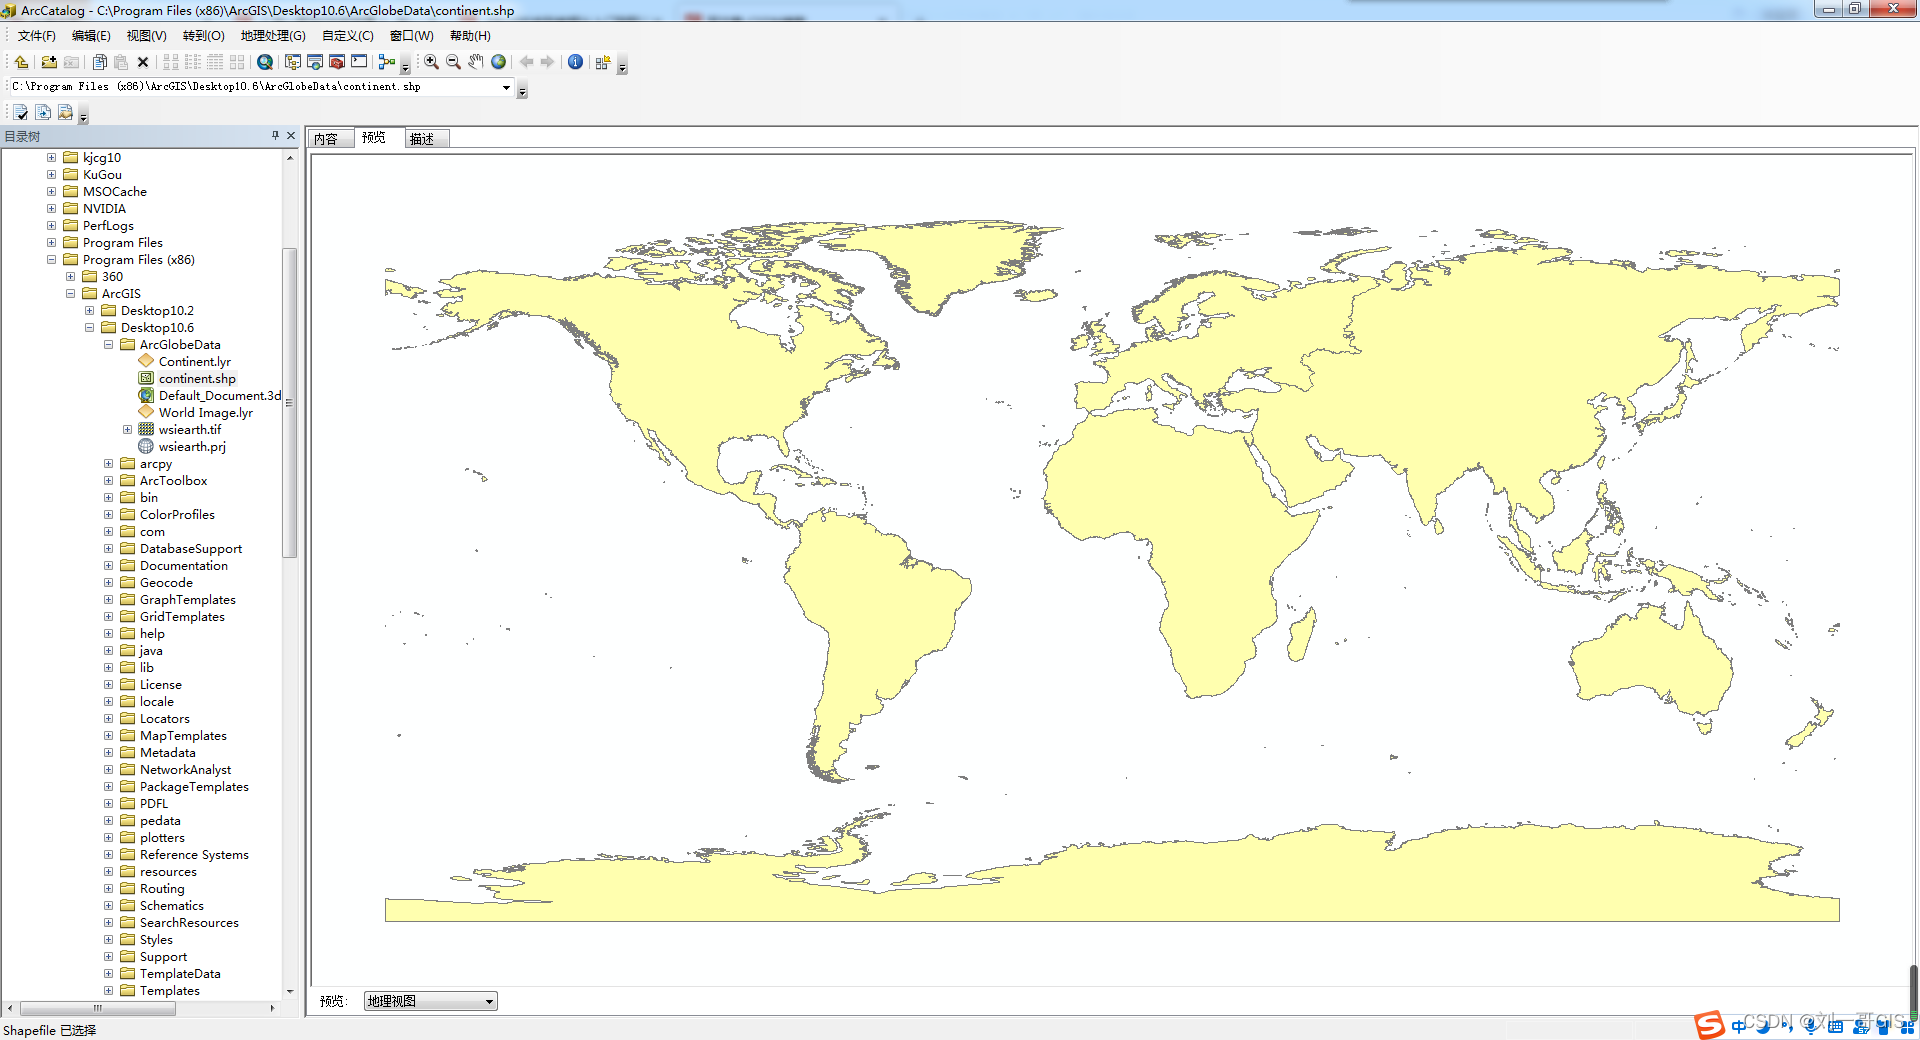Viewport: 1920px width, 1040px height.
Task: Open the red ArcToolbox icon
Action: 337,62
